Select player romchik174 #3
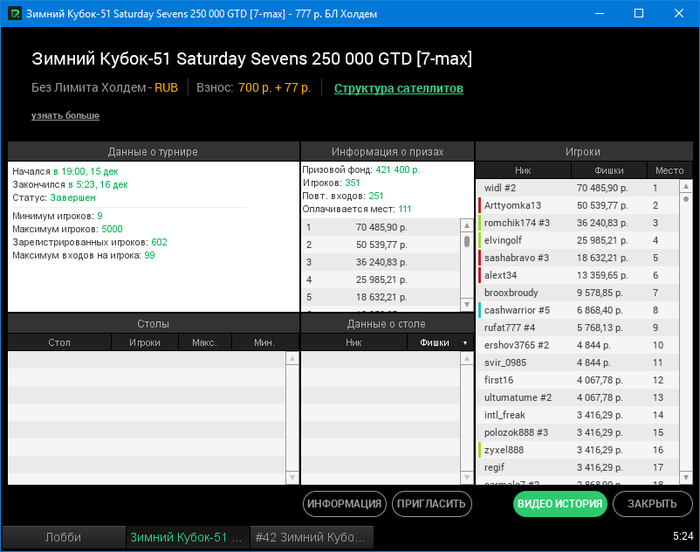This screenshot has width=700, height=552. click(x=578, y=223)
